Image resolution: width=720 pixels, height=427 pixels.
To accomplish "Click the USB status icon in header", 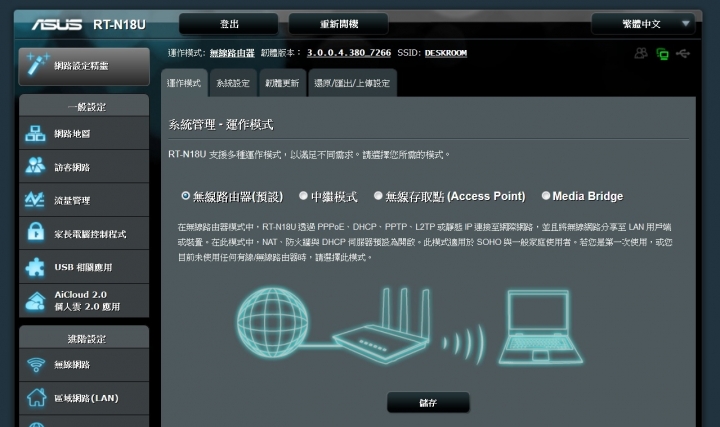I will [x=683, y=54].
